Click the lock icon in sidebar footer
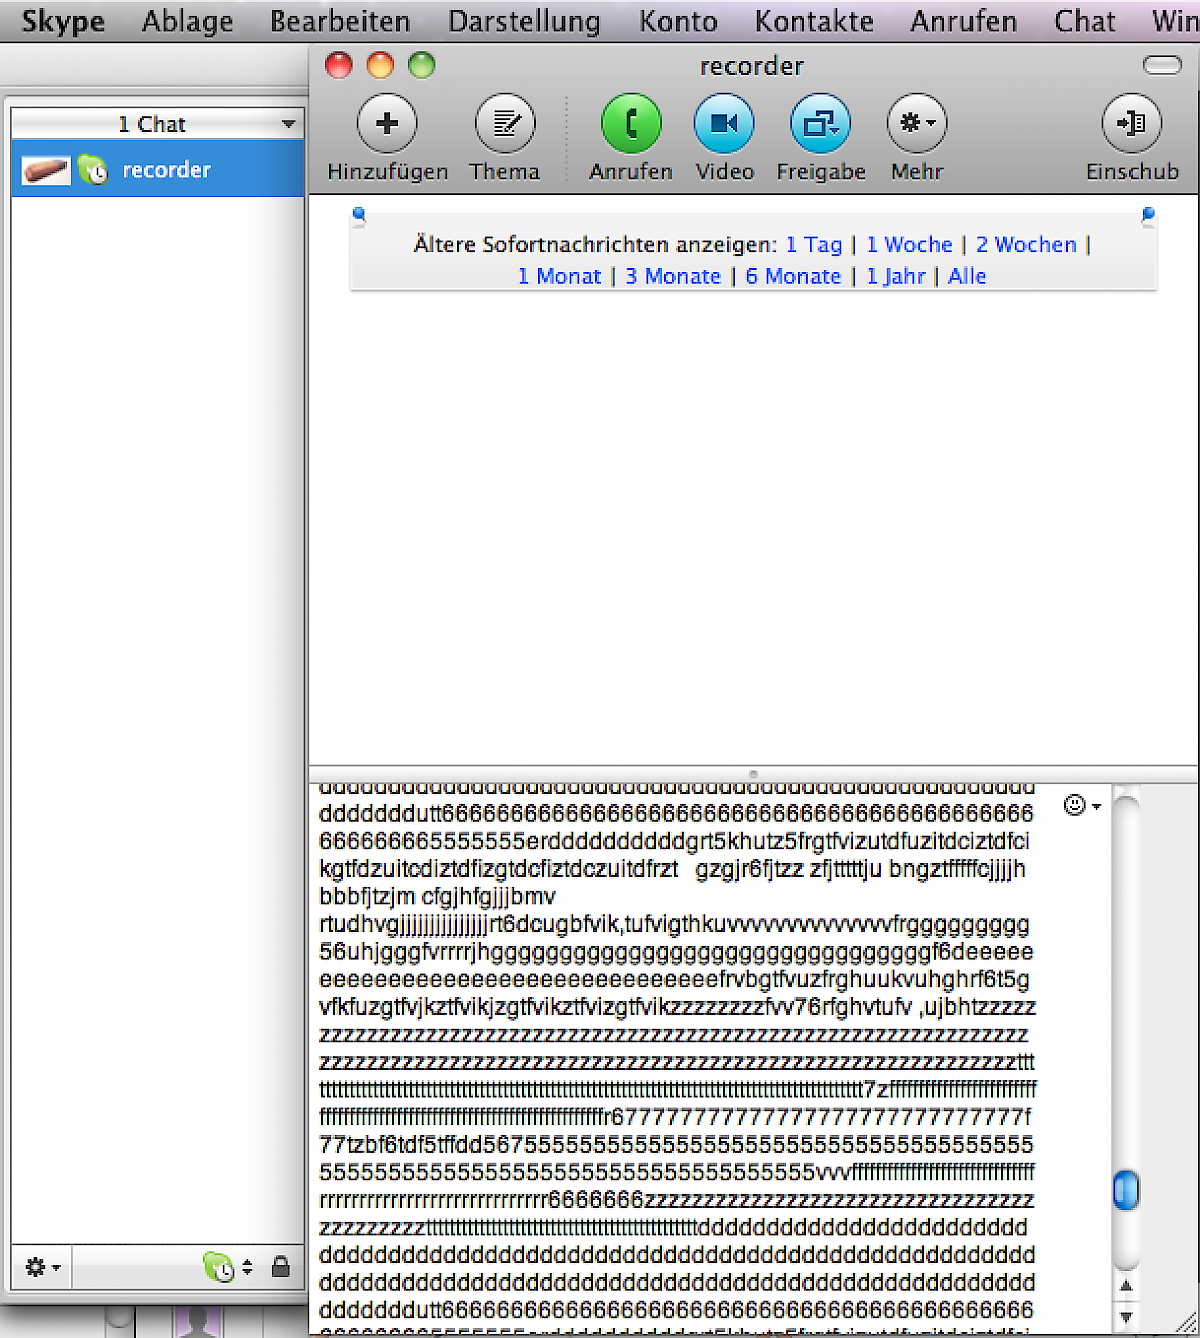1200x1338 pixels. (281, 1267)
